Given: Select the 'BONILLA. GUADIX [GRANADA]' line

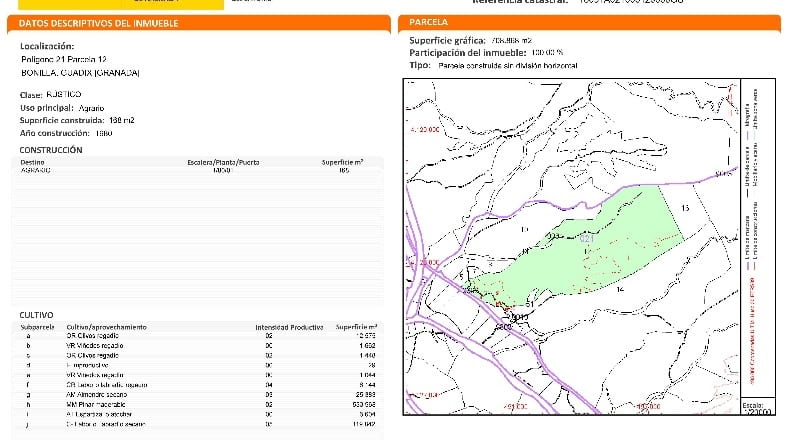Looking at the screenshot, I should click(x=80, y=73).
